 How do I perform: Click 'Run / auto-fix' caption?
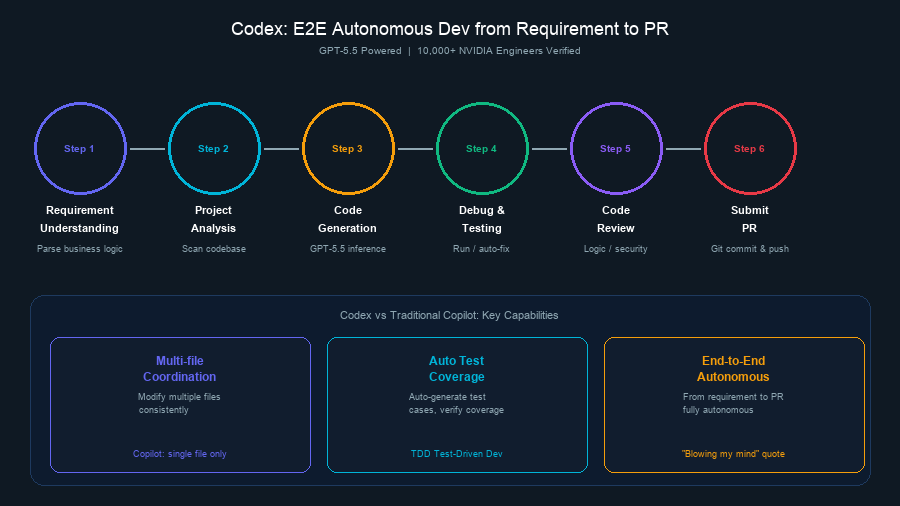coord(481,248)
